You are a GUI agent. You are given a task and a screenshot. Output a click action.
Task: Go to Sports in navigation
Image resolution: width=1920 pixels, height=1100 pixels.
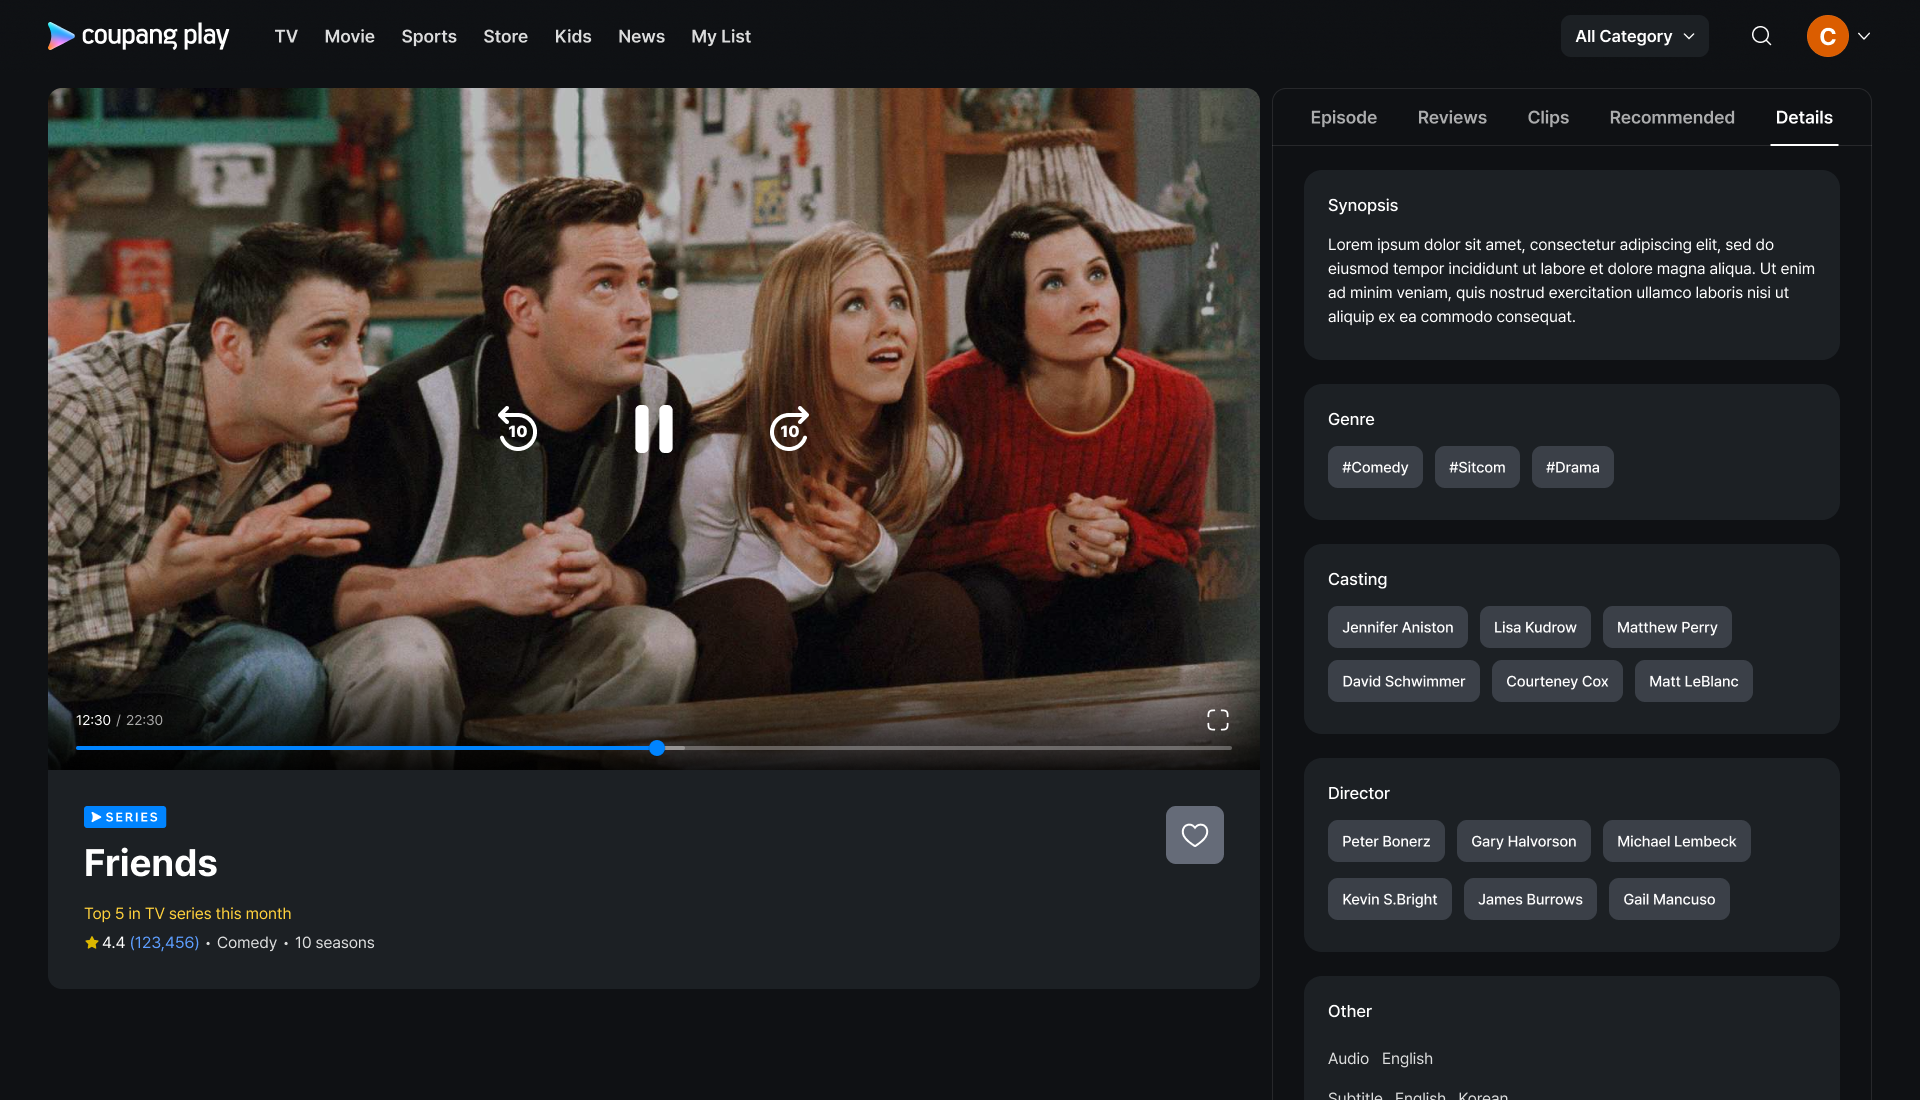[x=428, y=36]
